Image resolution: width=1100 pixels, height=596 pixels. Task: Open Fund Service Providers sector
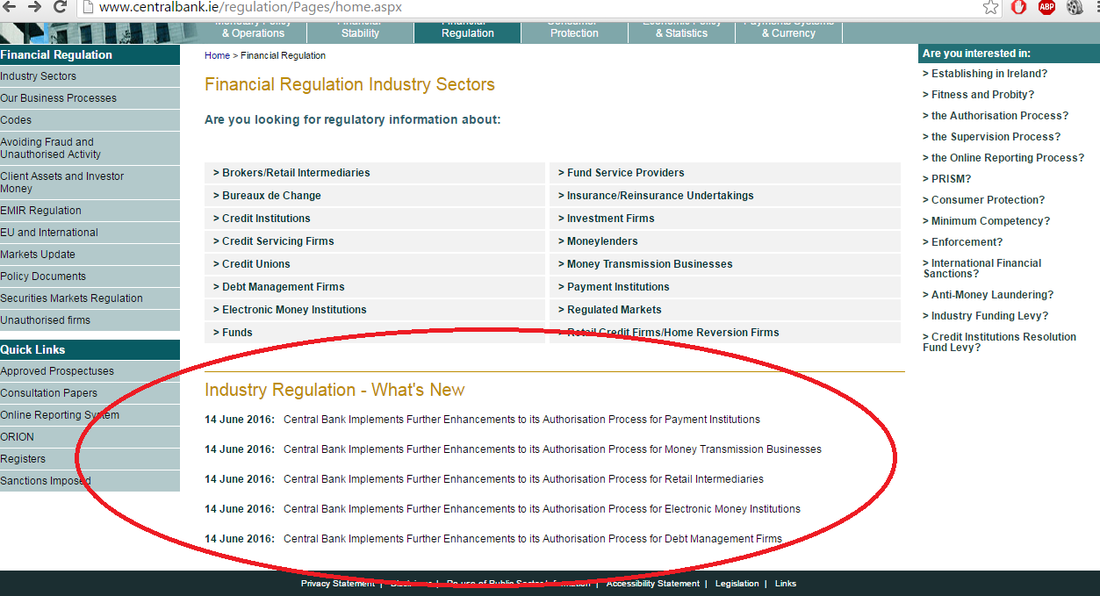(x=725, y=172)
